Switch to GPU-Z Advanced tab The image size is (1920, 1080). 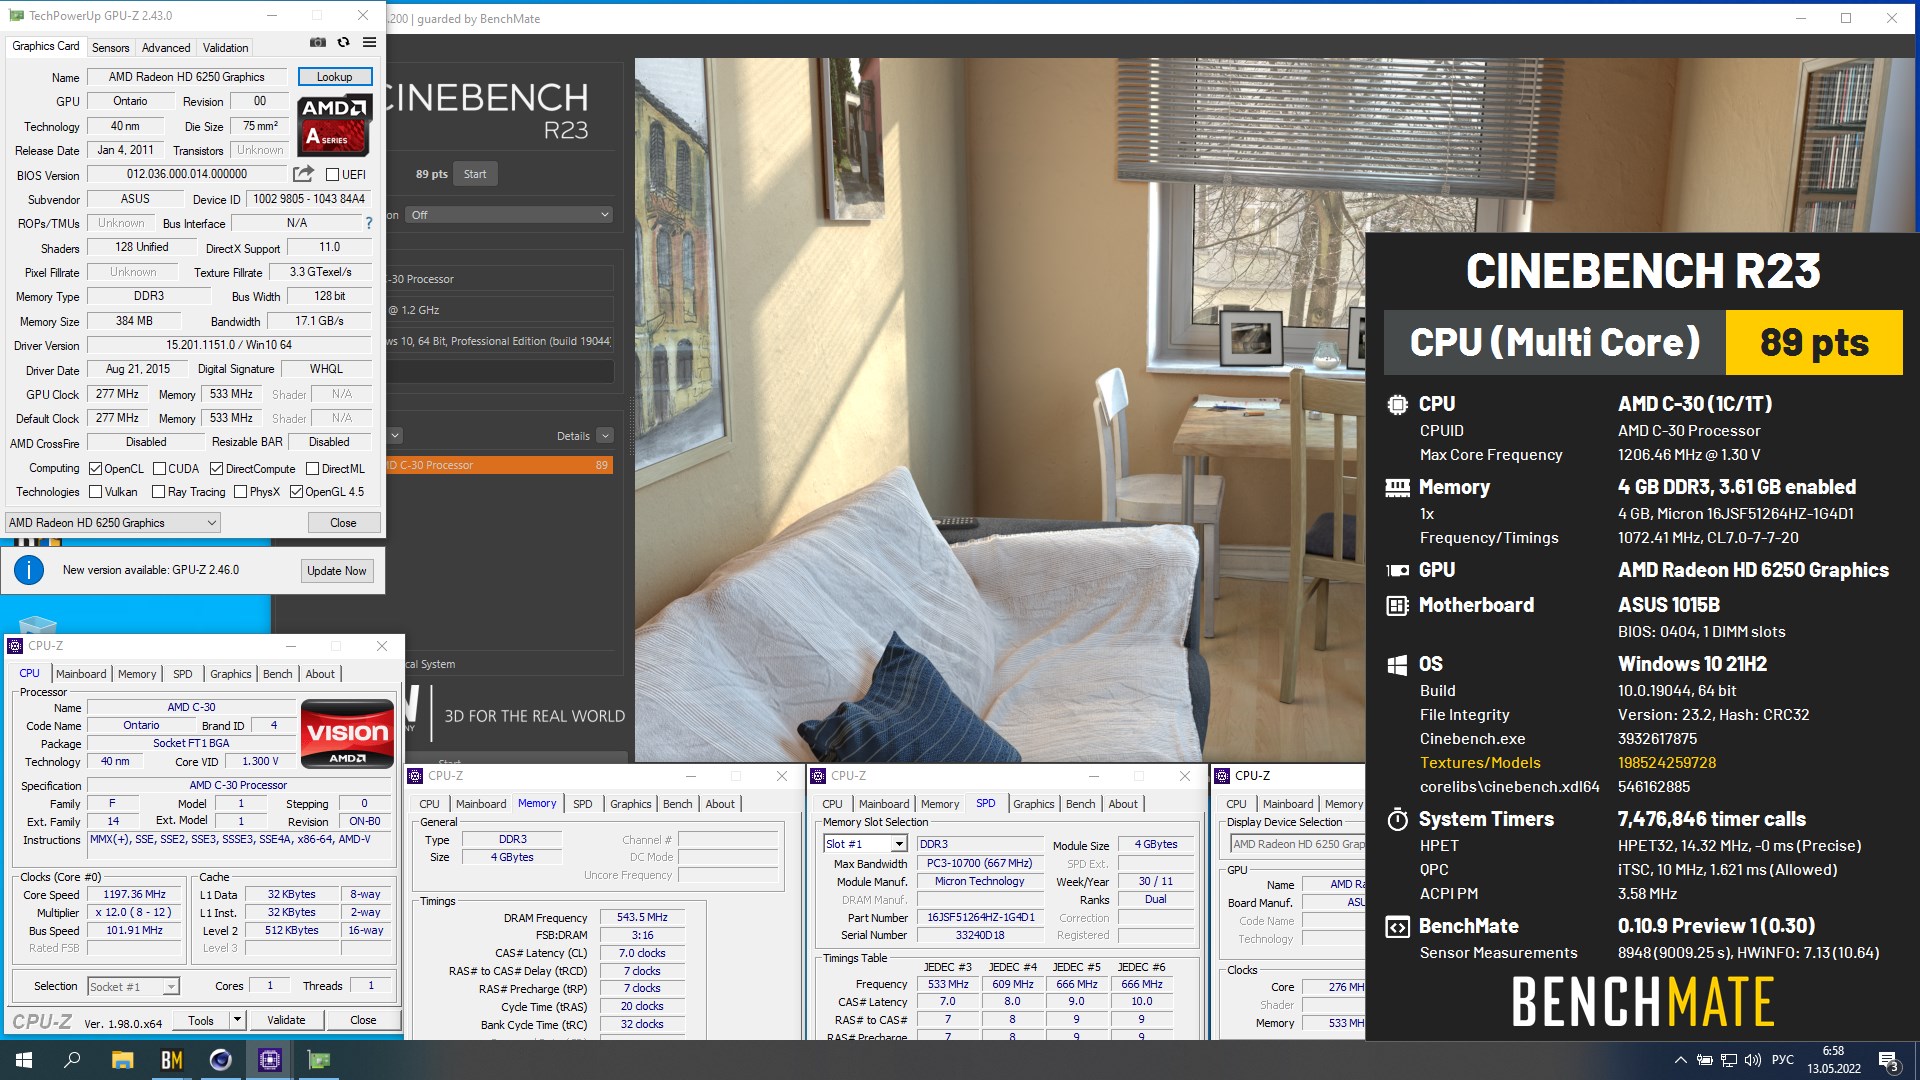pyautogui.click(x=166, y=47)
